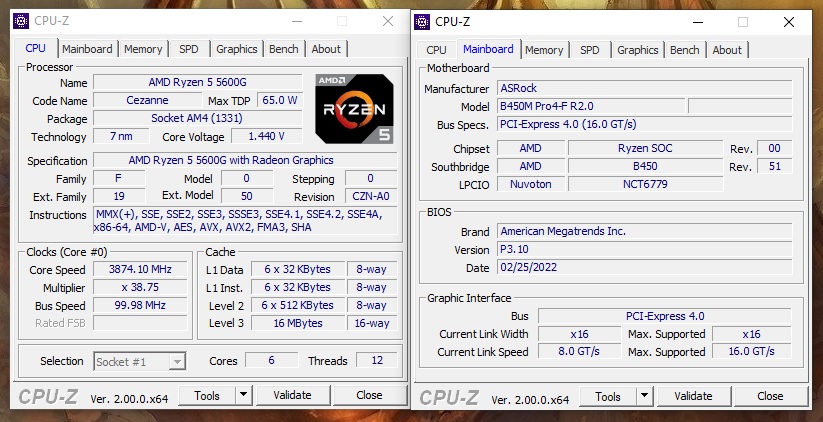Click BIOS Version value P3.10
Screen dimensions: 823x422
[645, 249]
